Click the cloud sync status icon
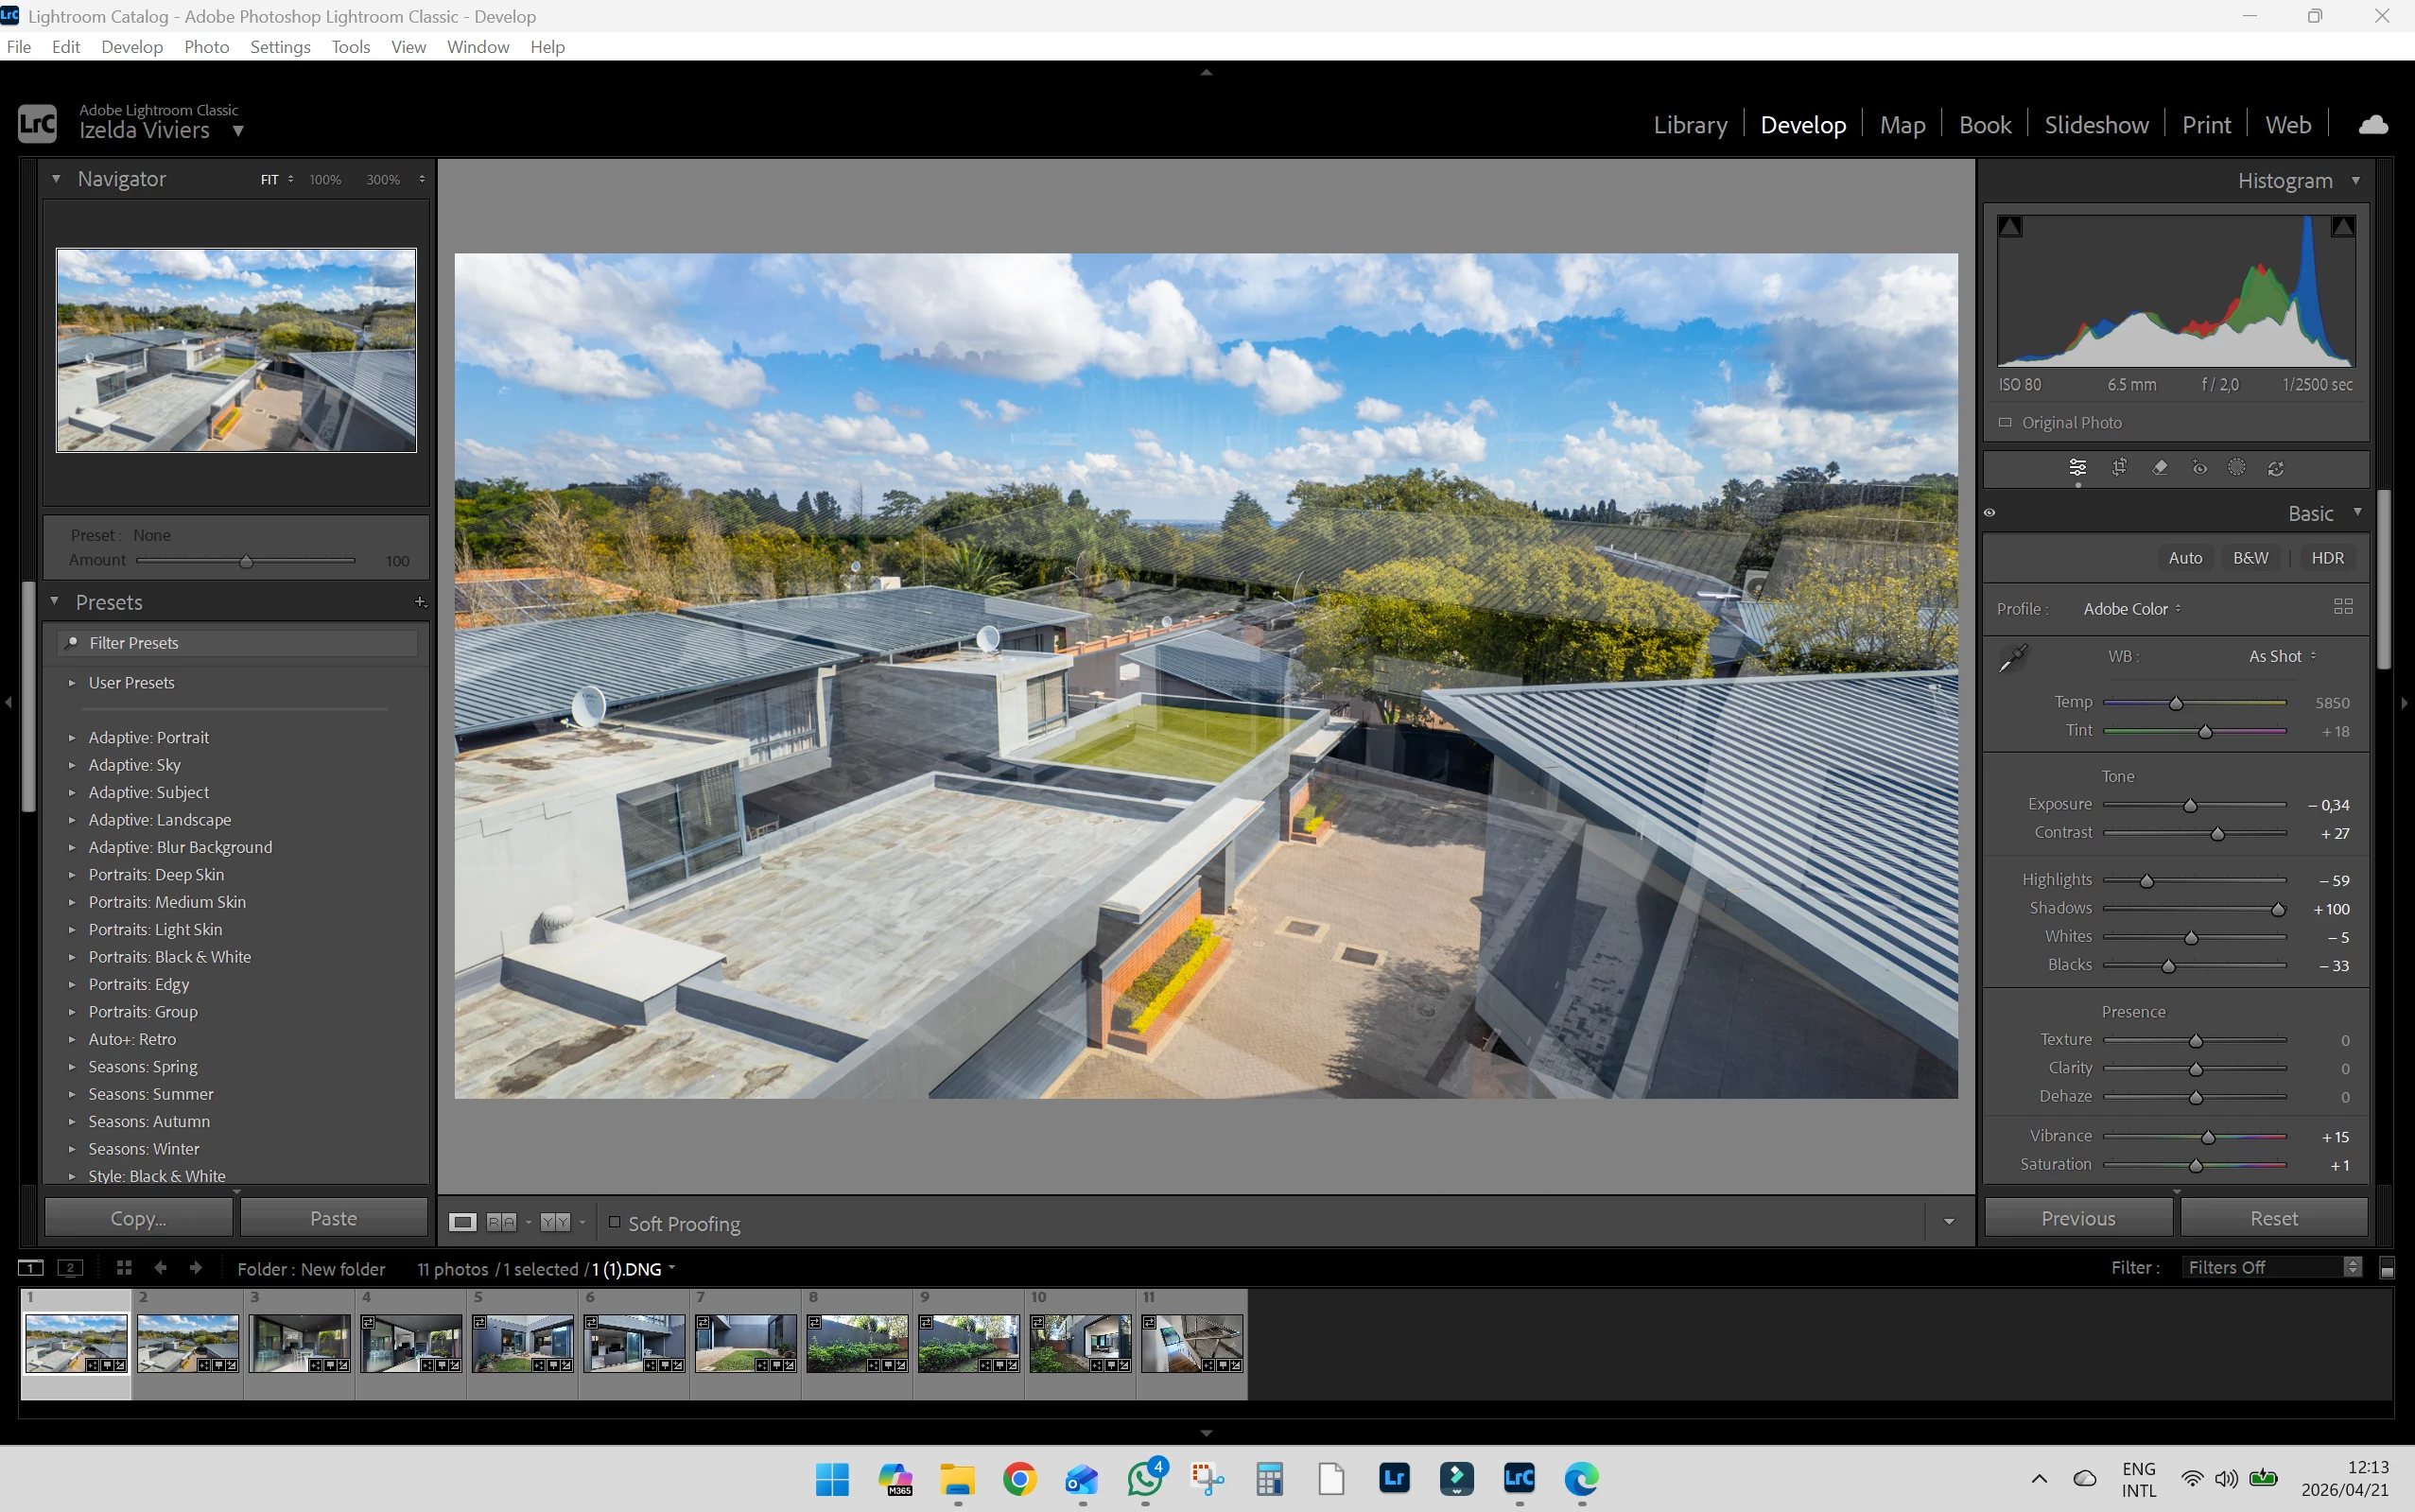The width and height of the screenshot is (2415, 1512). point(2373,125)
